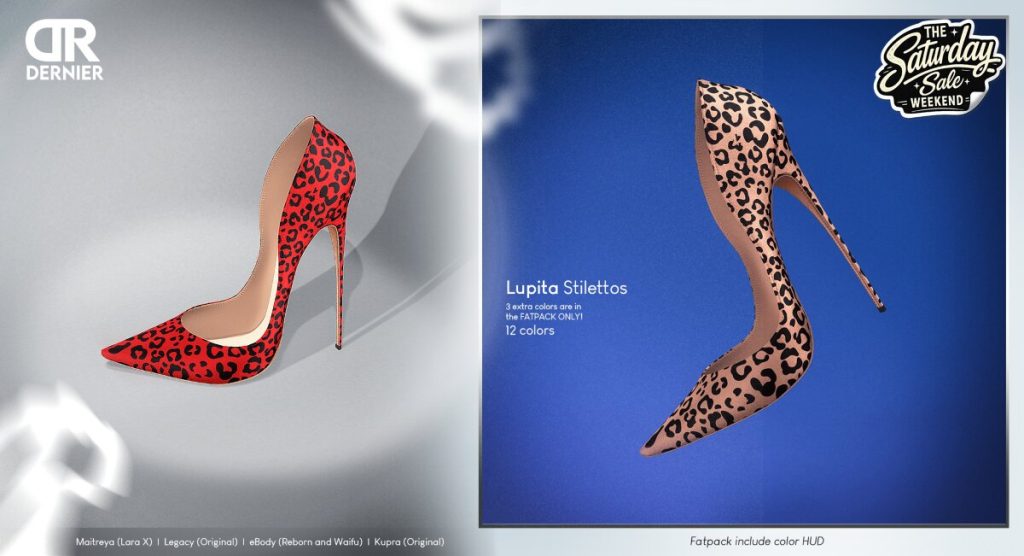This screenshot has height=556, width=1024.
Task: Choose eBody (Reborn and Waifu) label
Action: point(306,542)
